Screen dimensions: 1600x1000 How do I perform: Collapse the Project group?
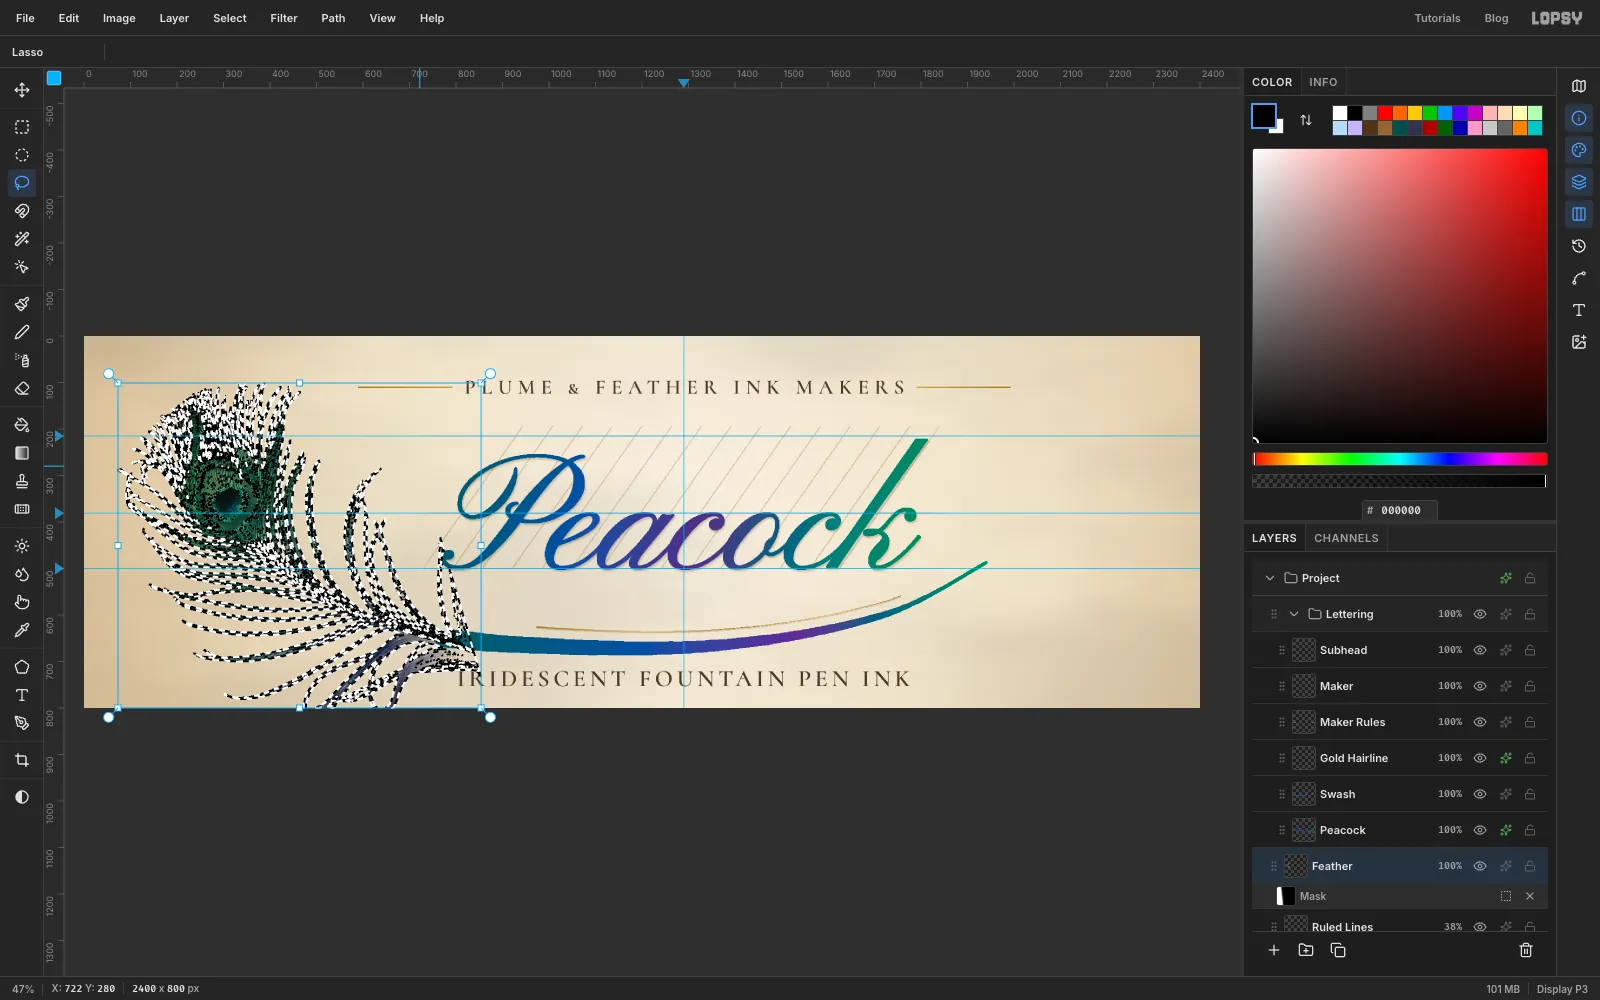tap(1270, 578)
